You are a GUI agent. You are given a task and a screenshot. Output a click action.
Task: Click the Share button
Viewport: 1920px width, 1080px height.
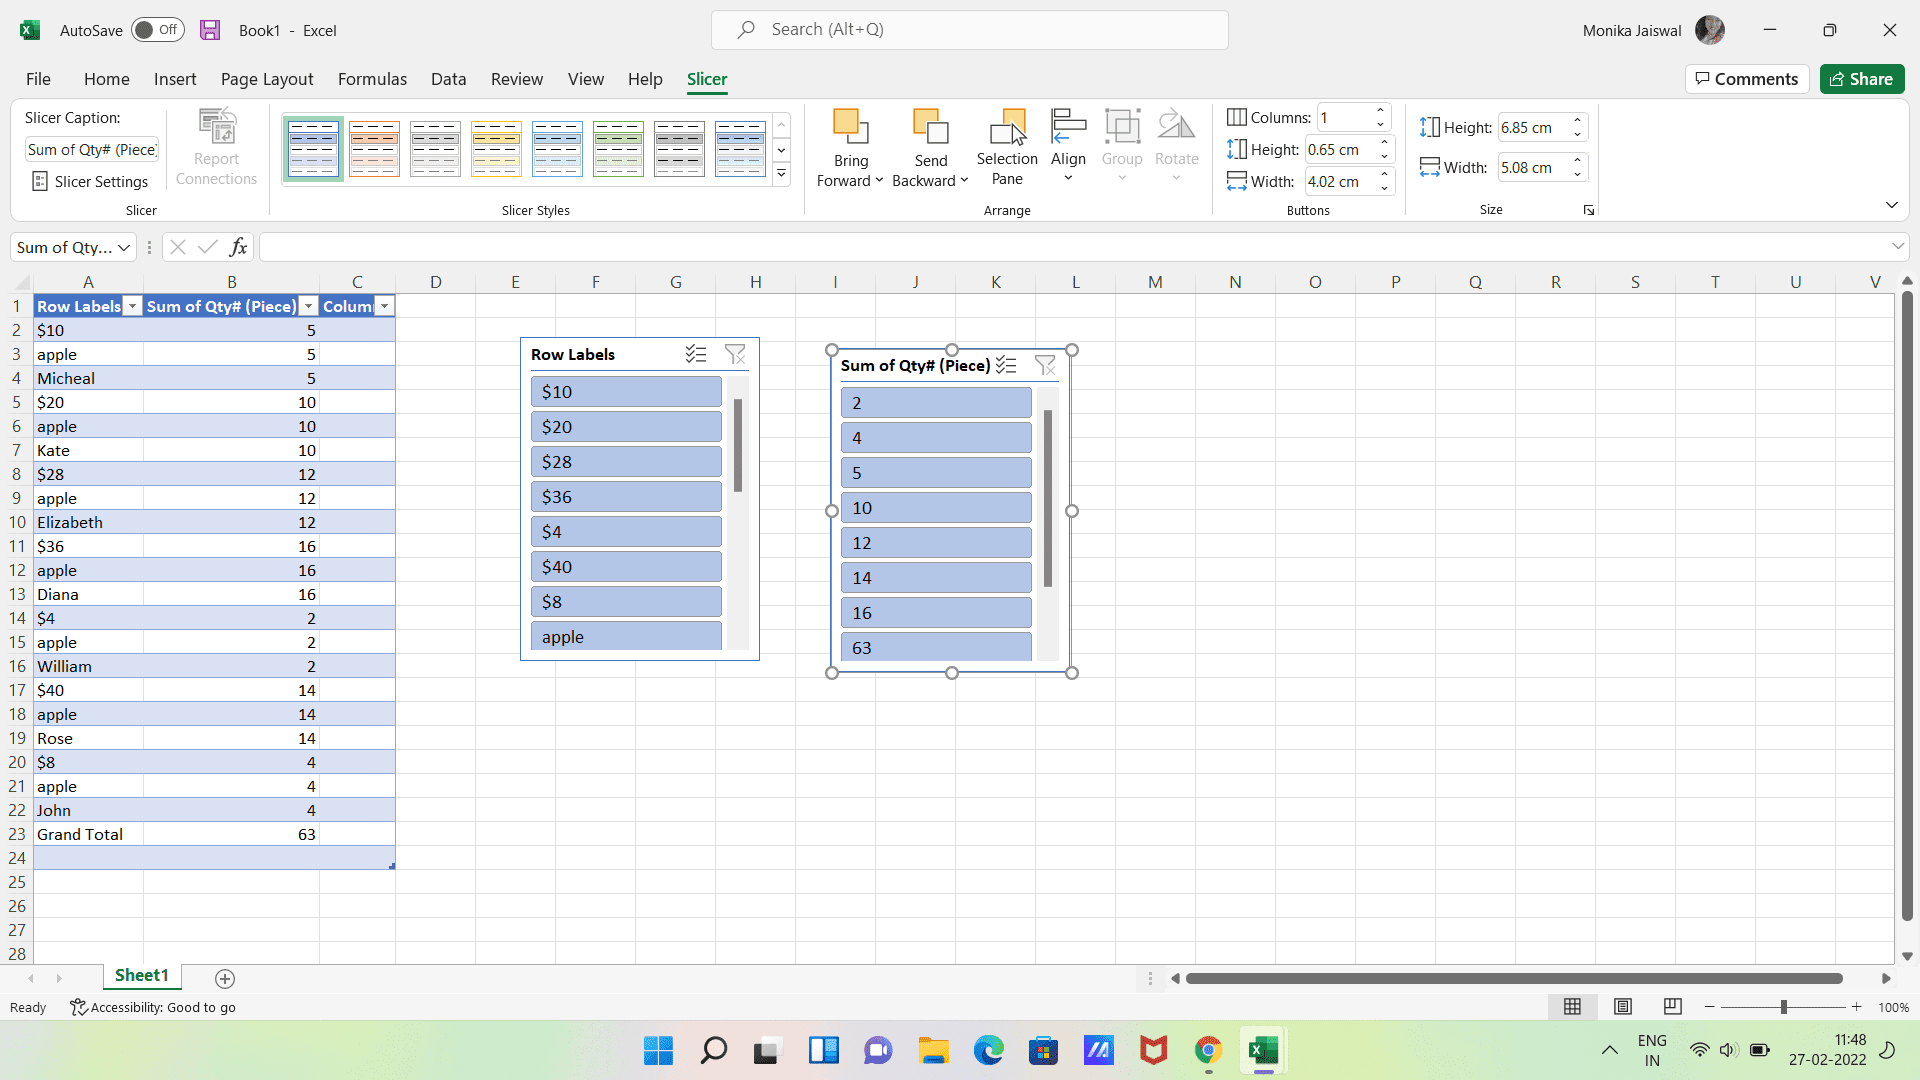tap(1862, 79)
